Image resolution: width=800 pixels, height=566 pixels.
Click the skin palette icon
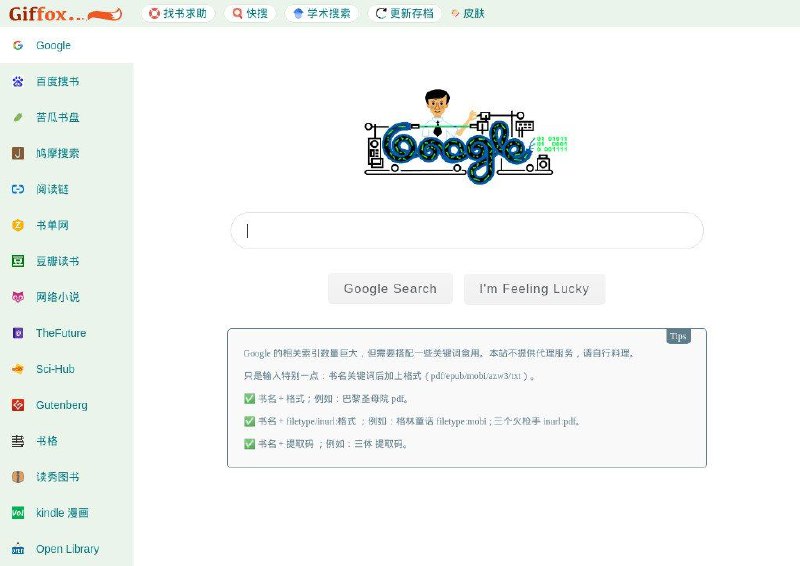pyautogui.click(x=455, y=14)
